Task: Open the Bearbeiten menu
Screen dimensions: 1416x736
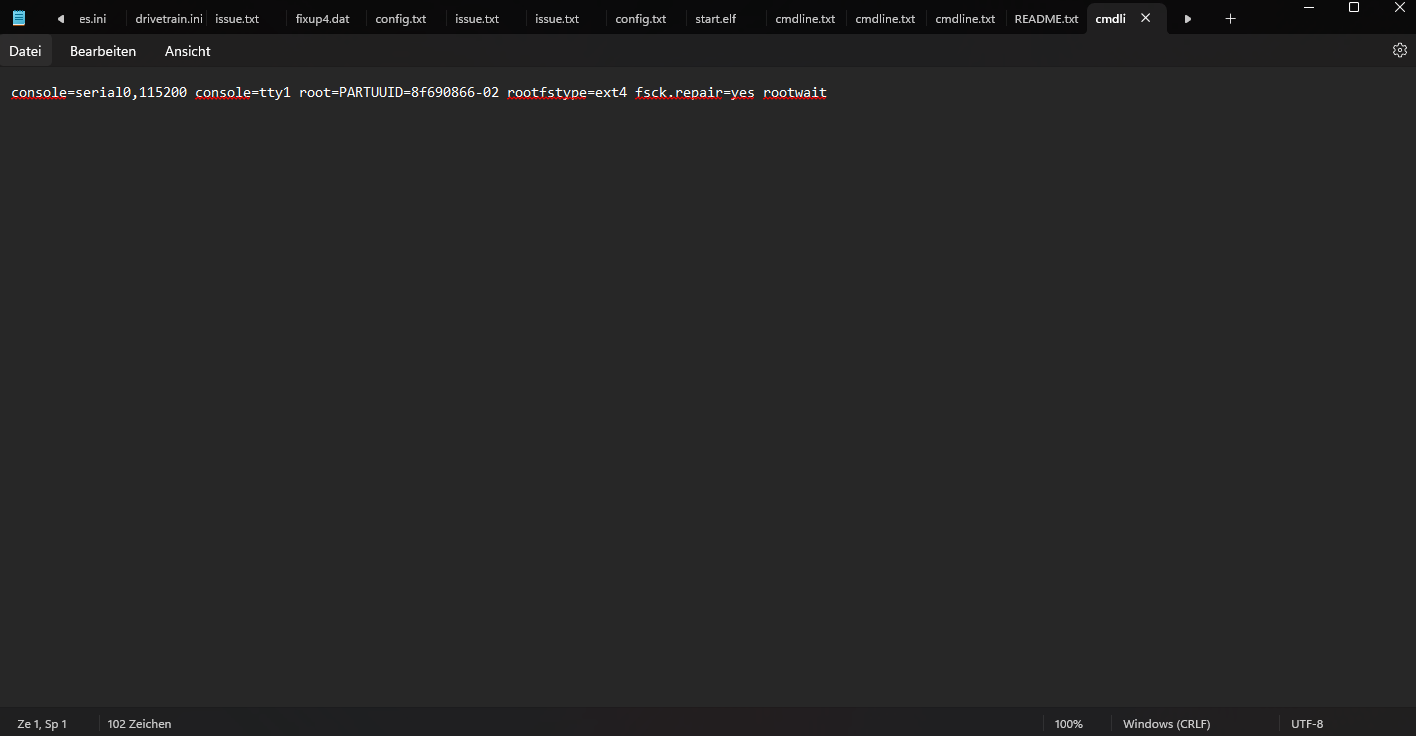Action: tap(103, 51)
